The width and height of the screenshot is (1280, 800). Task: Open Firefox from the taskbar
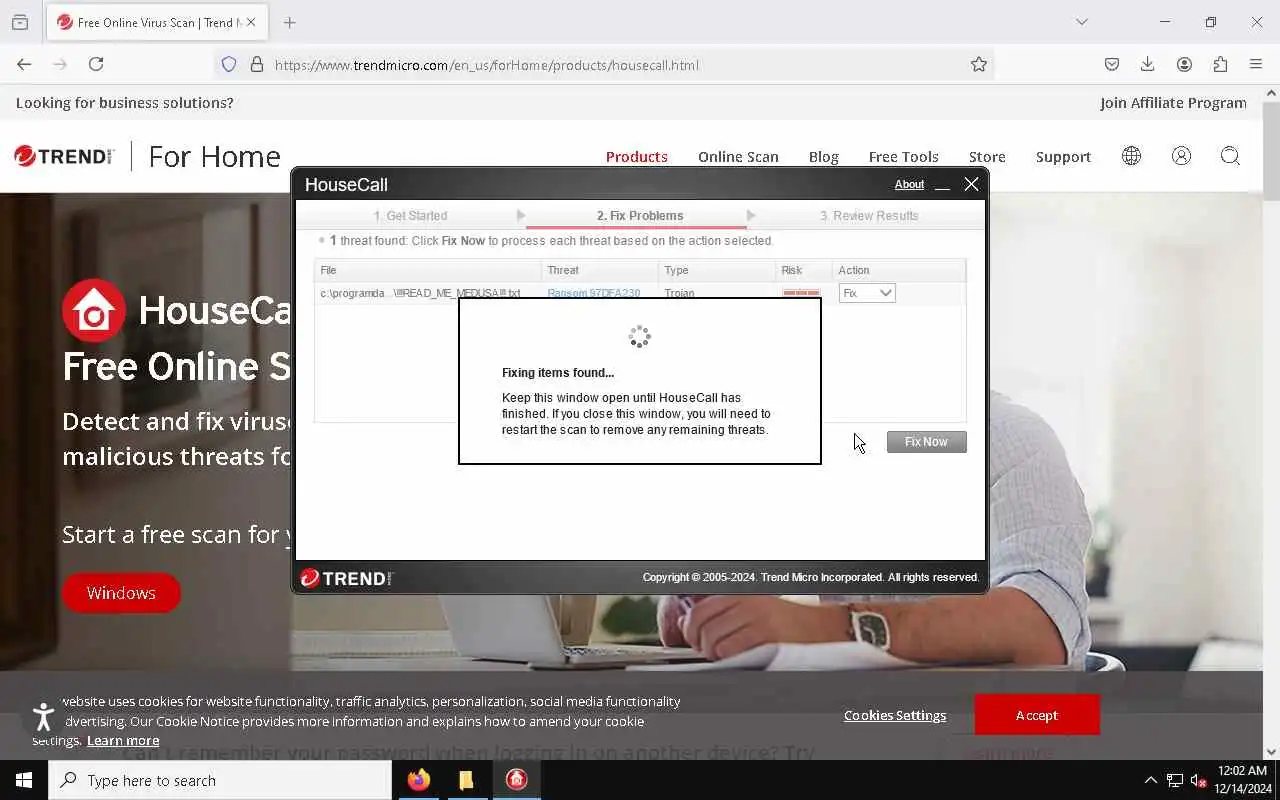tap(418, 780)
